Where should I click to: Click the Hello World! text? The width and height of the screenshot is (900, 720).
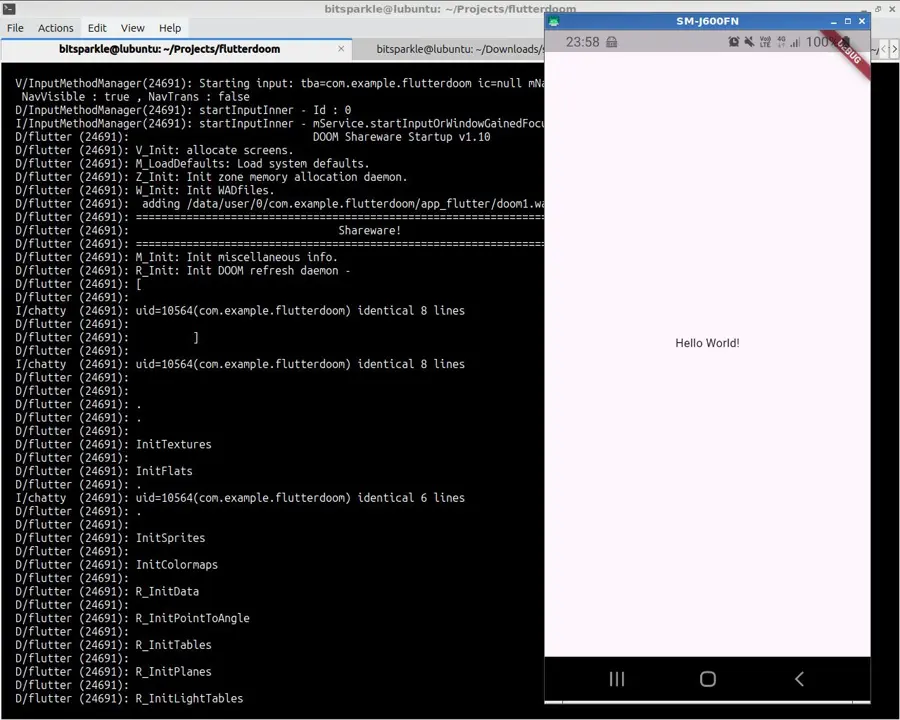[x=707, y=343]
